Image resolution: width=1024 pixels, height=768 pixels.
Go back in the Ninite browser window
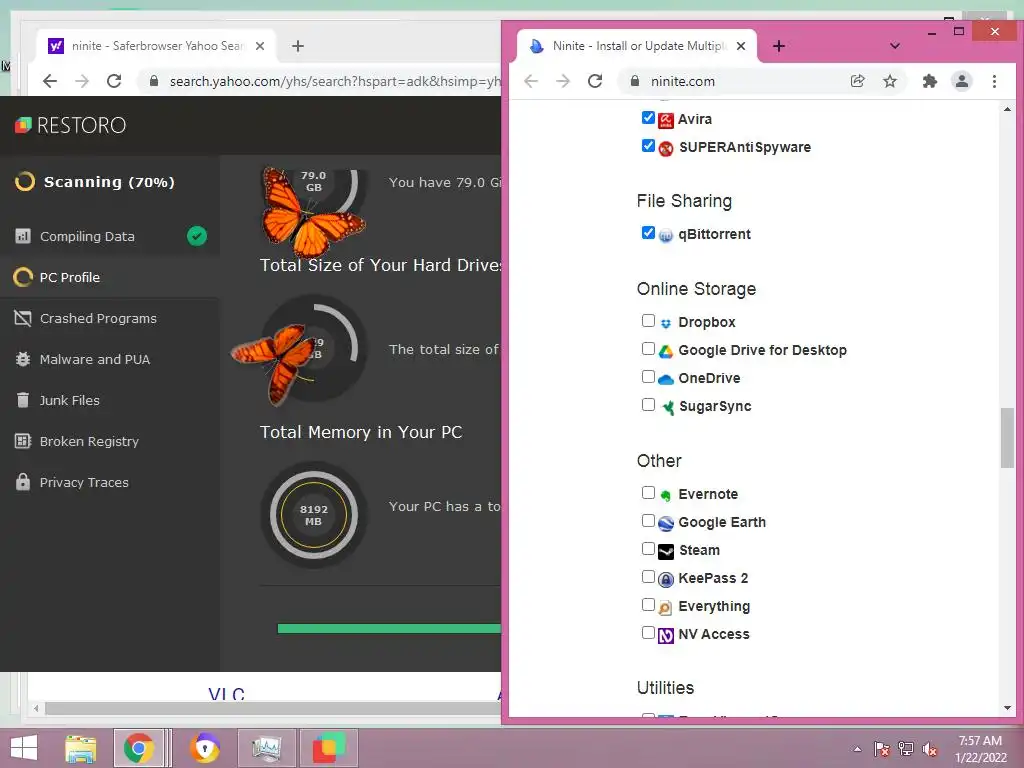[531, 81]
